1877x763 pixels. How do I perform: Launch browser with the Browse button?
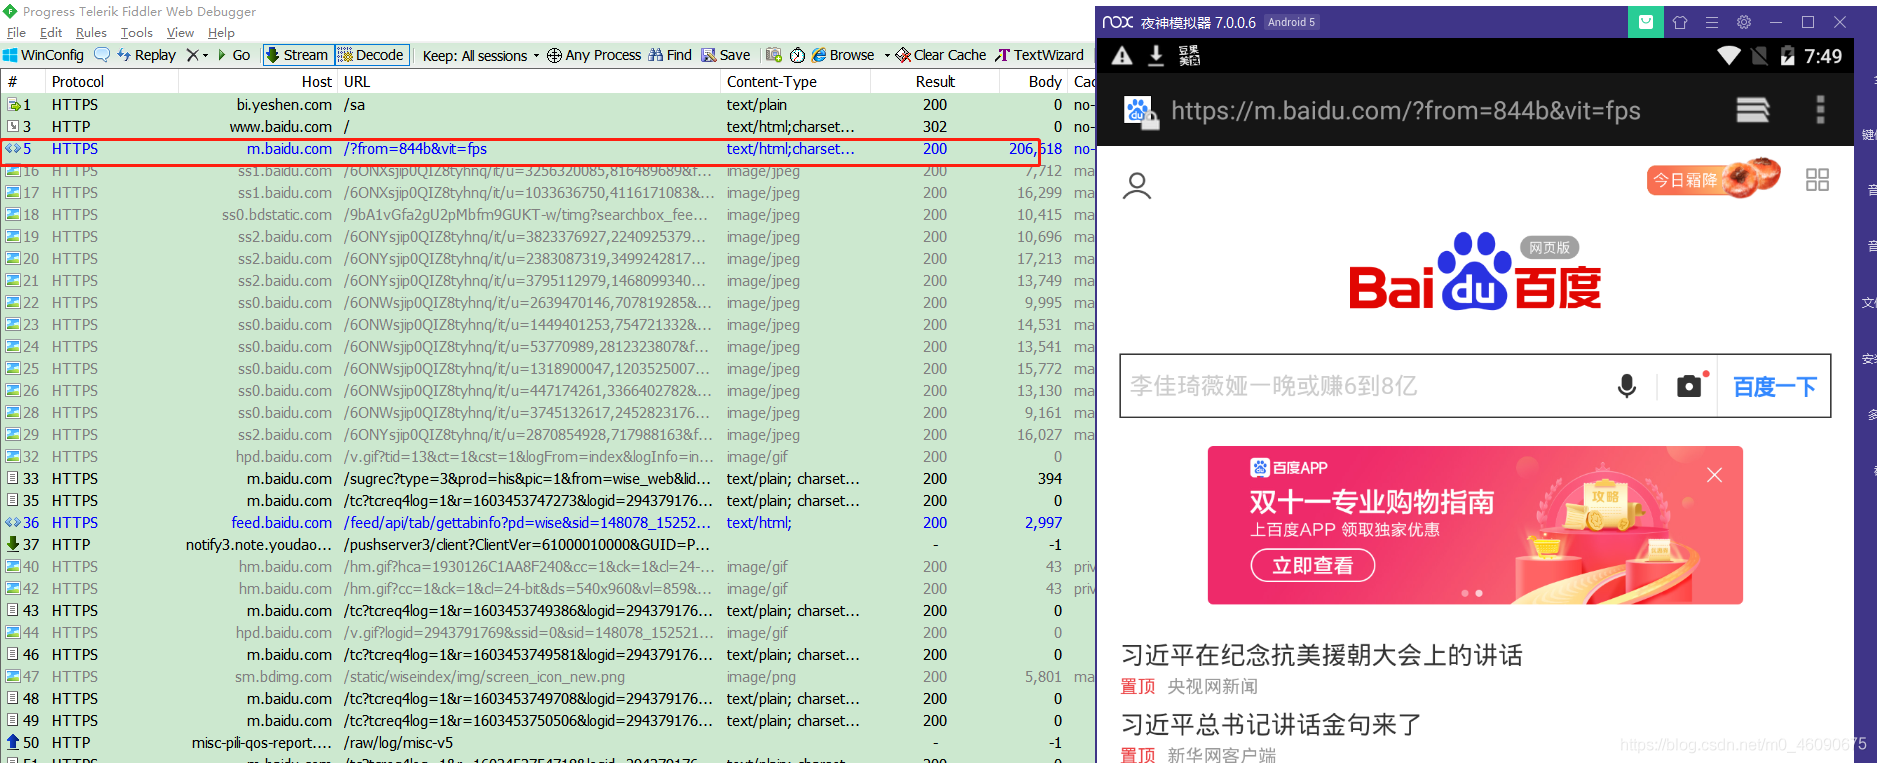[843, 55]
